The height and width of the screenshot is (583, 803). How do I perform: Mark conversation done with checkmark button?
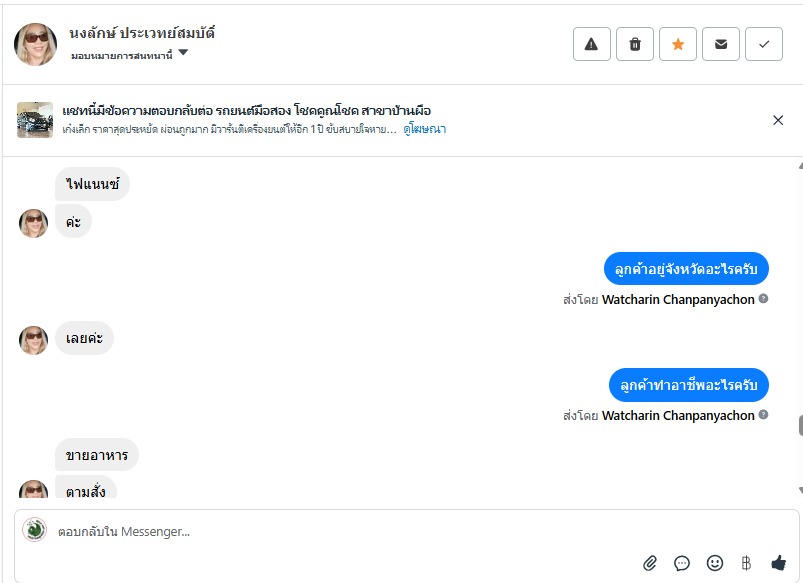tap(764, 44)
